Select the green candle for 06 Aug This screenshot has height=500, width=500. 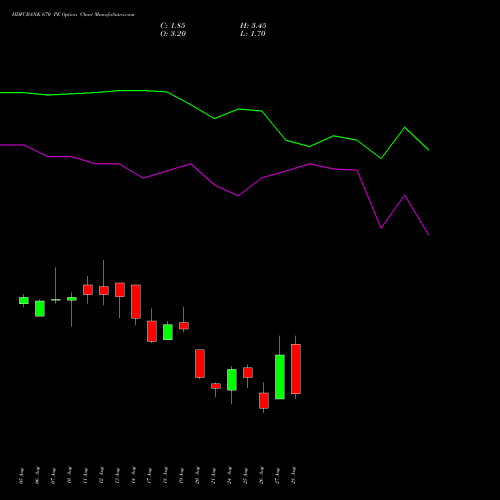coord(40,309)
